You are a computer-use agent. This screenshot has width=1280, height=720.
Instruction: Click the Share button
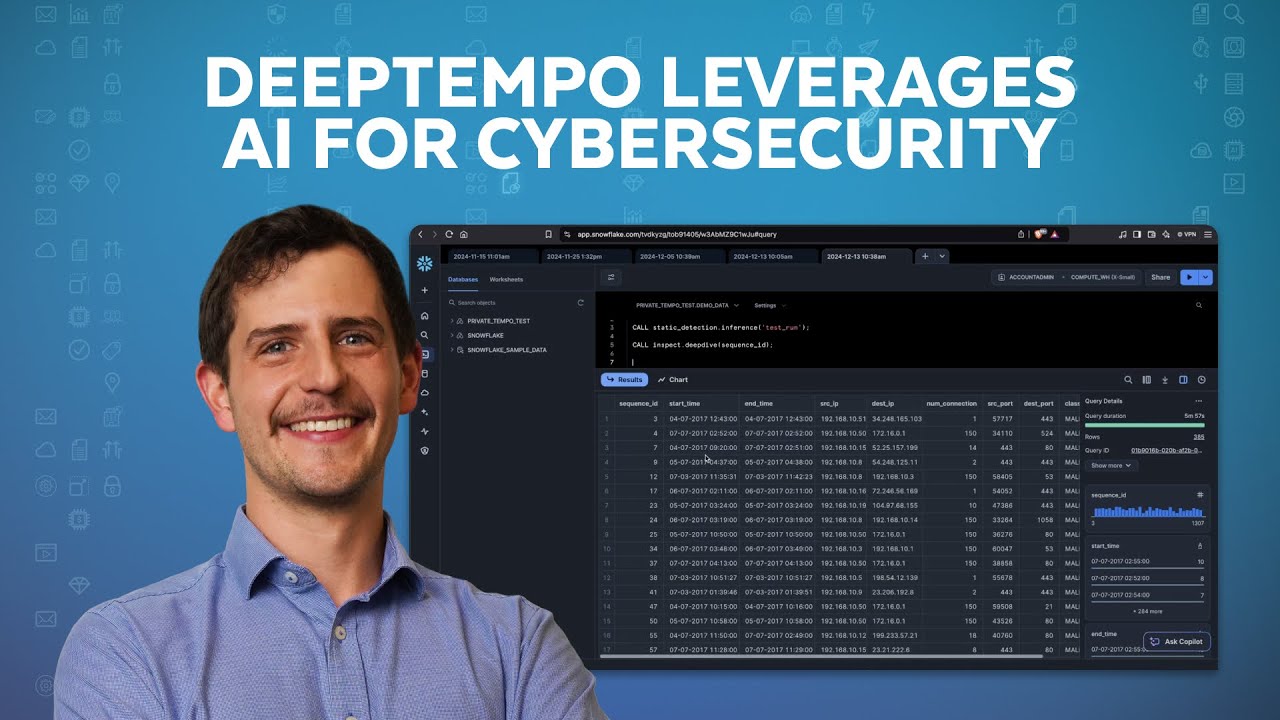[1160, 277]
